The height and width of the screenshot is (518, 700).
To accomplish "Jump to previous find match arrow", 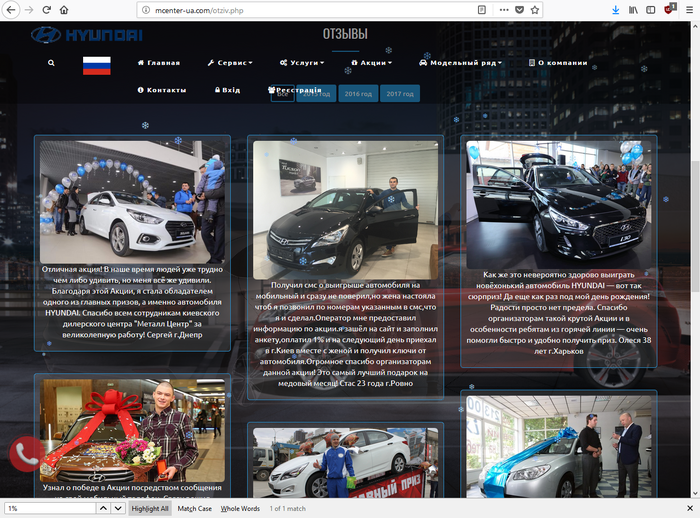I will 103,508.
